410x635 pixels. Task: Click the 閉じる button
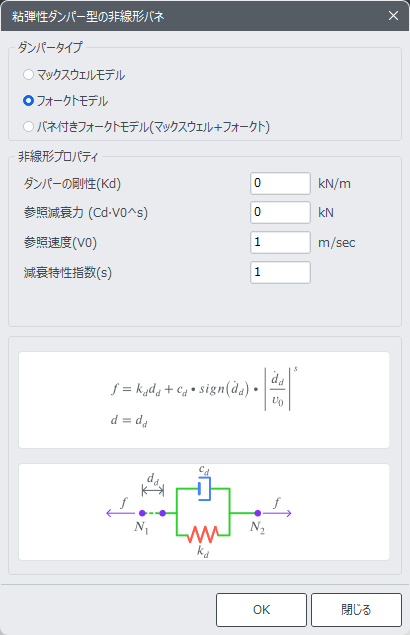point(357,609)
